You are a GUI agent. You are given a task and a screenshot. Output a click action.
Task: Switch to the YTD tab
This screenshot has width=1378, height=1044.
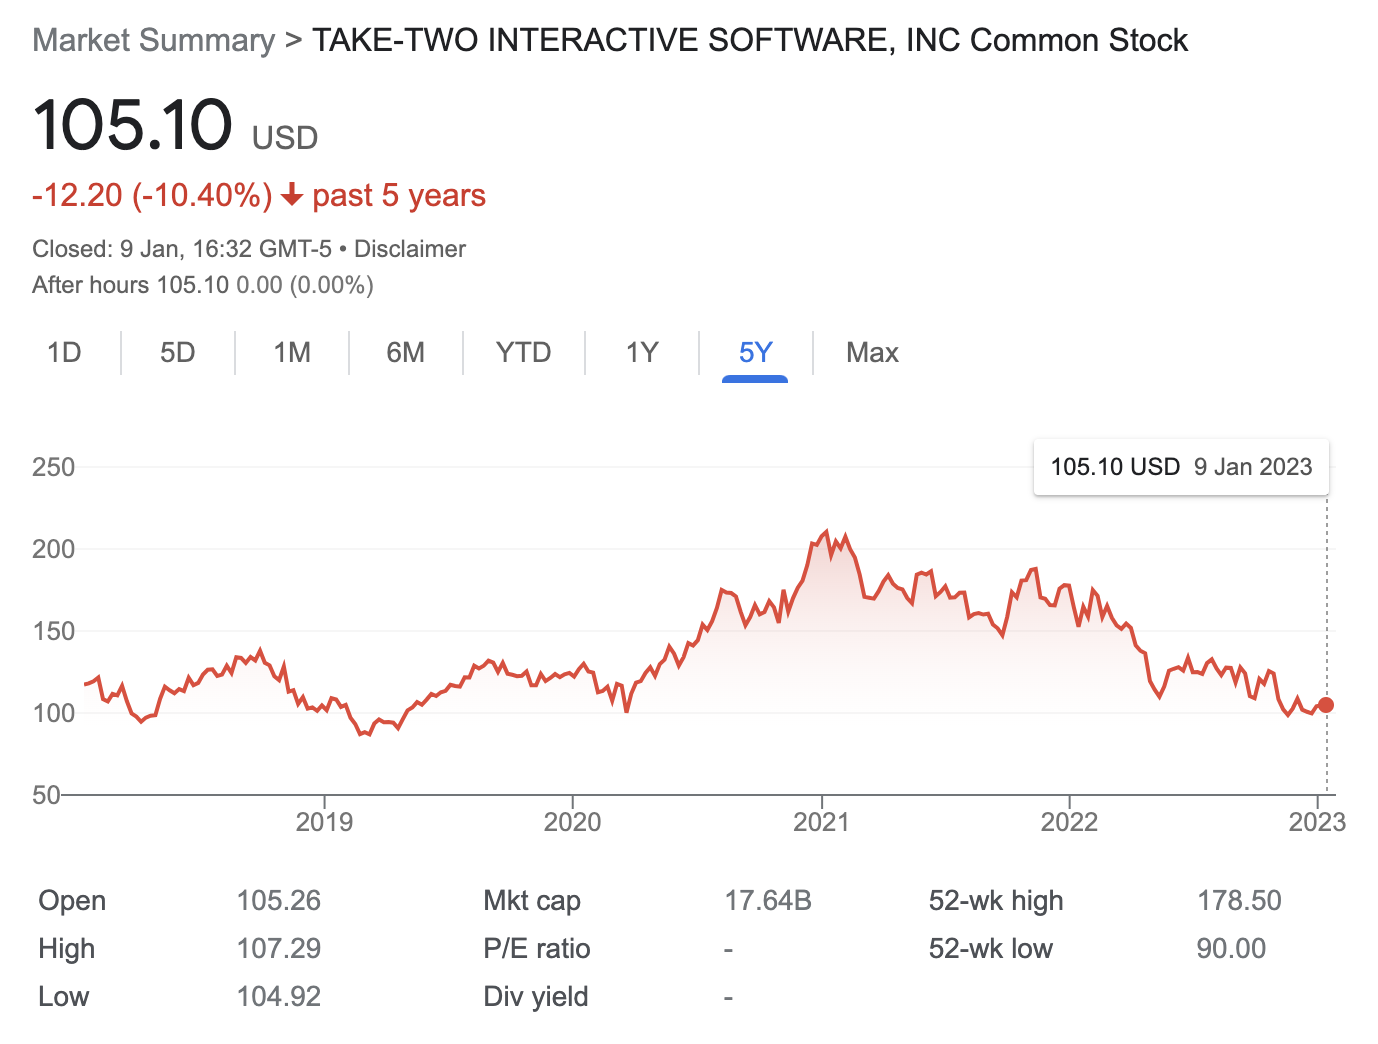tap(523, 353)
